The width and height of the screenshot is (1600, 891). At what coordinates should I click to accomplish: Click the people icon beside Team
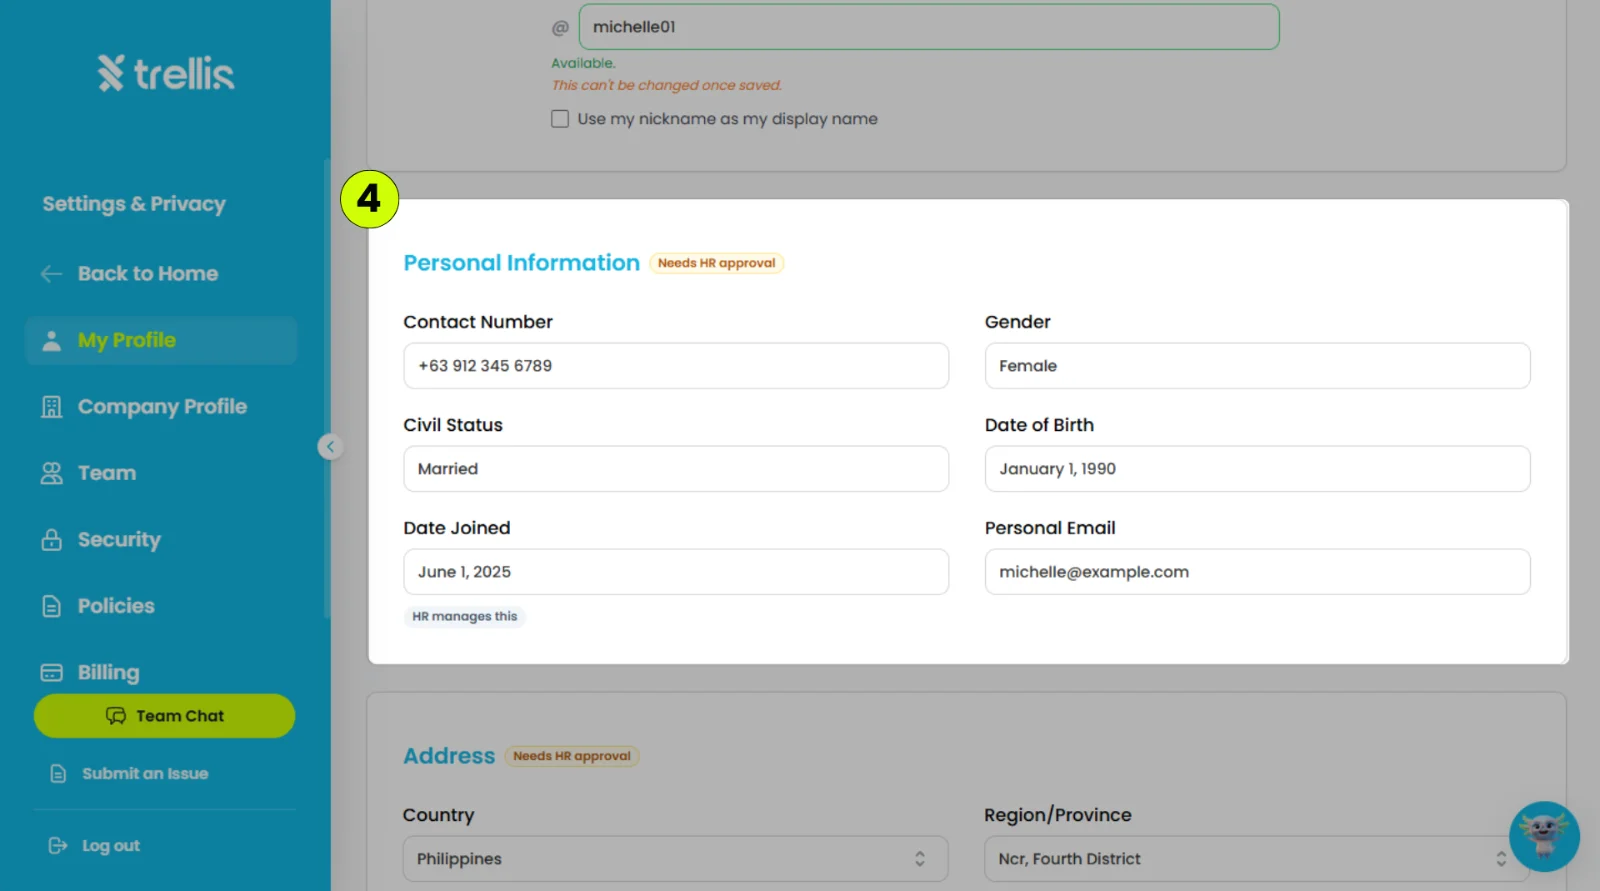(x=51, y=473)
